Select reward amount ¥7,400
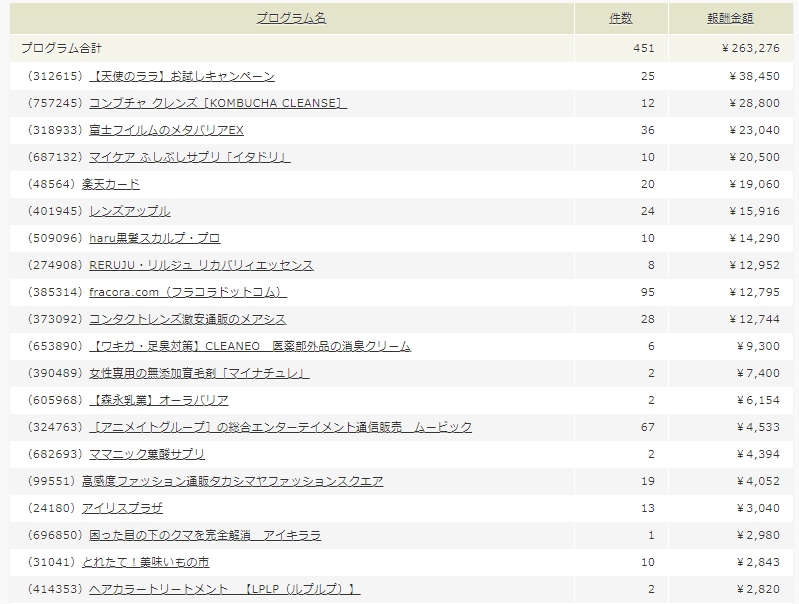Image resolution: width=799 pixels, height=604 pixels. pos(758,374)
